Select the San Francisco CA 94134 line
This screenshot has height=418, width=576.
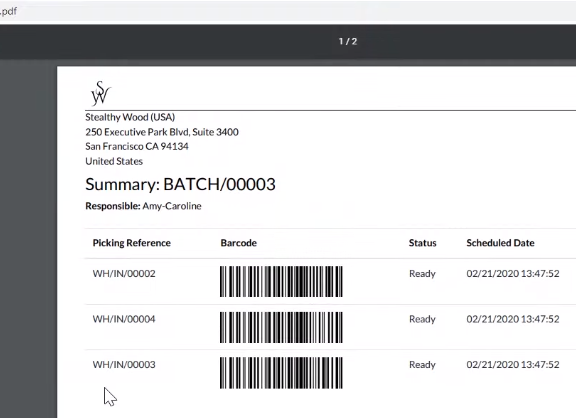pyautogui.click(x=137, y=146)
